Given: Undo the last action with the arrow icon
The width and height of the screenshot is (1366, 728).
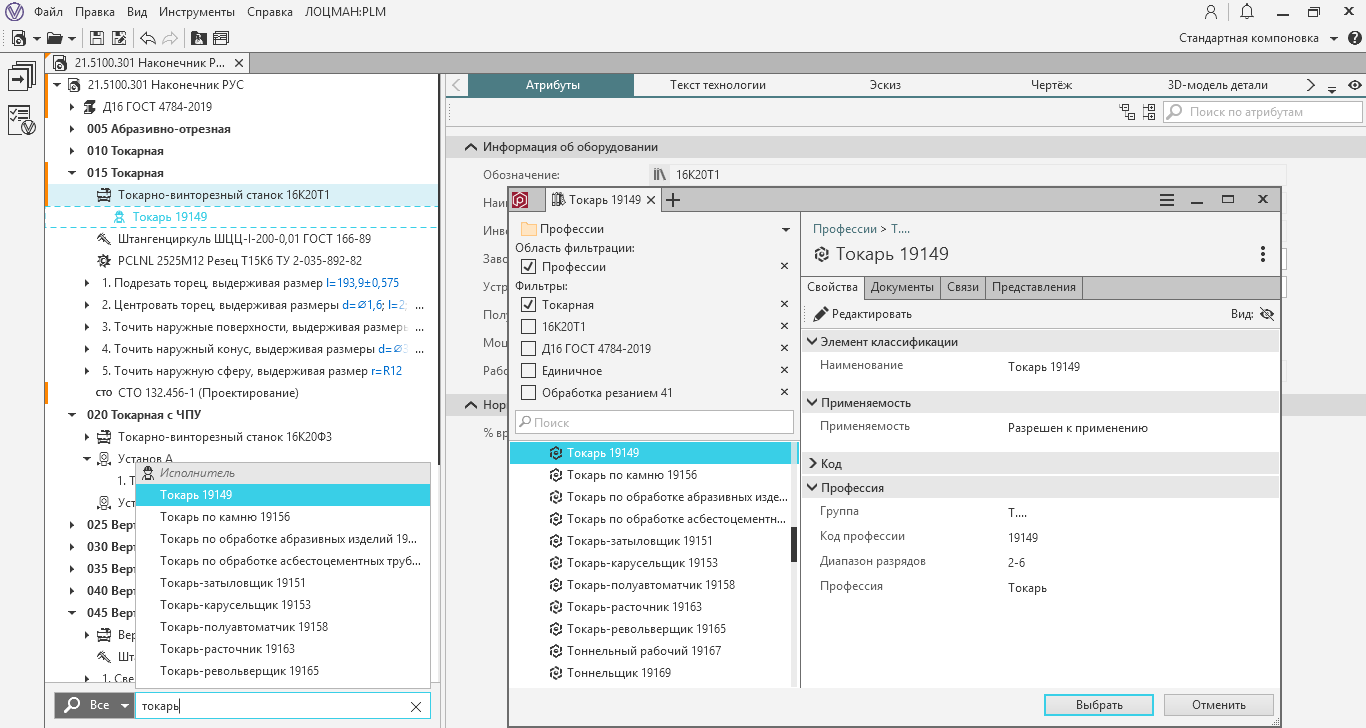Looking at the screenshot, I should (148, 38).
